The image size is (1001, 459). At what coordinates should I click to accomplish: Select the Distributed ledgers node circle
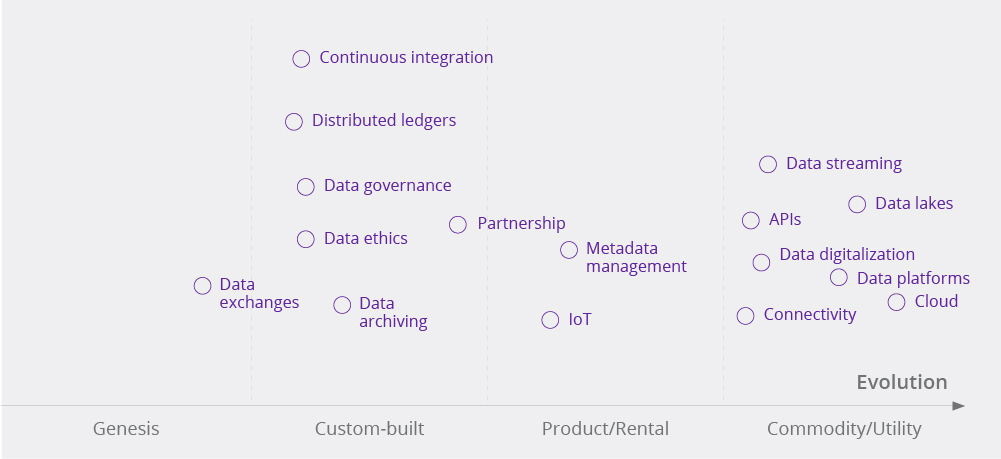pyautogui.click(x=293, y=122)
